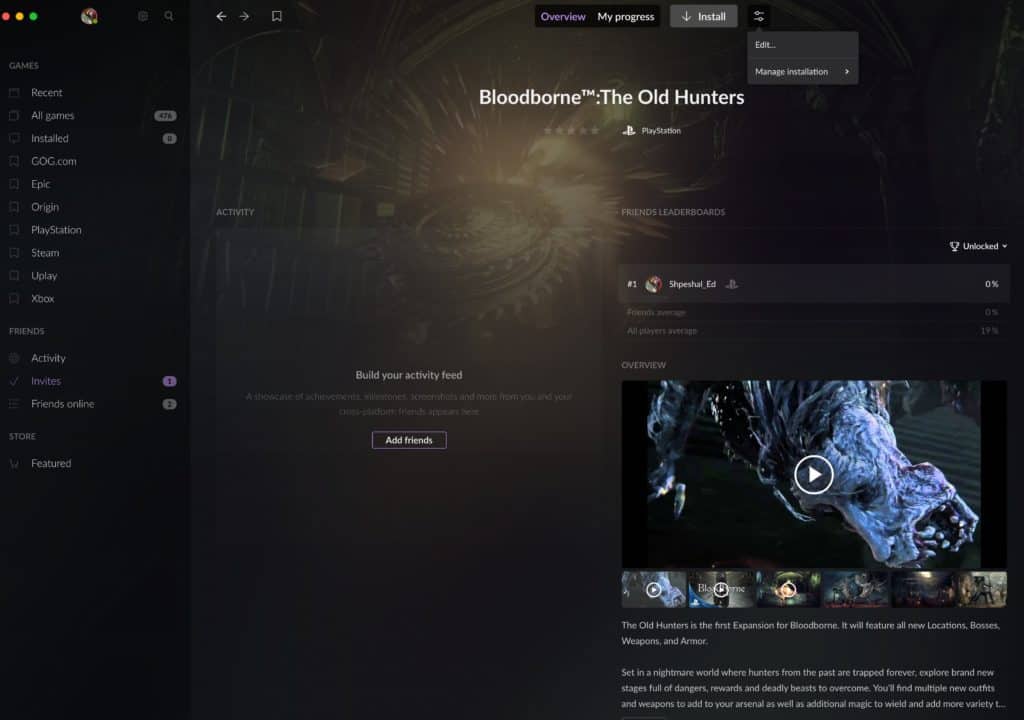Open Invites in the friends section

46,381
